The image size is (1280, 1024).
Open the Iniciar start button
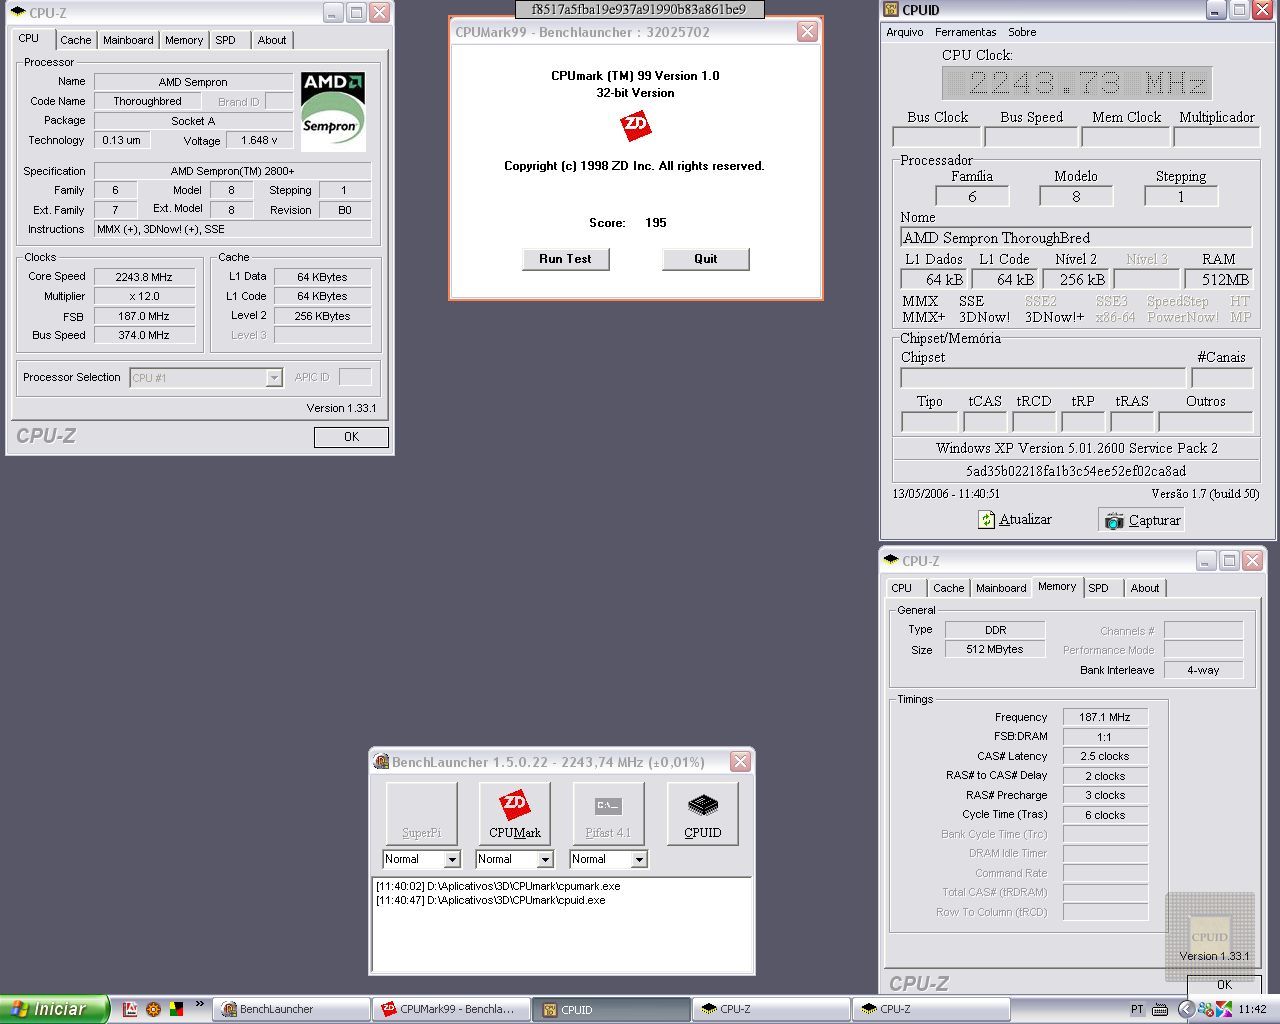(53, 1009)
